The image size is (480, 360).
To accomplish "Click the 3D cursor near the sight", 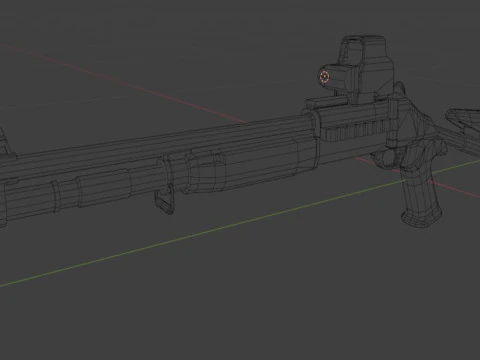I will pyautogui.click(x=324, y=77).
